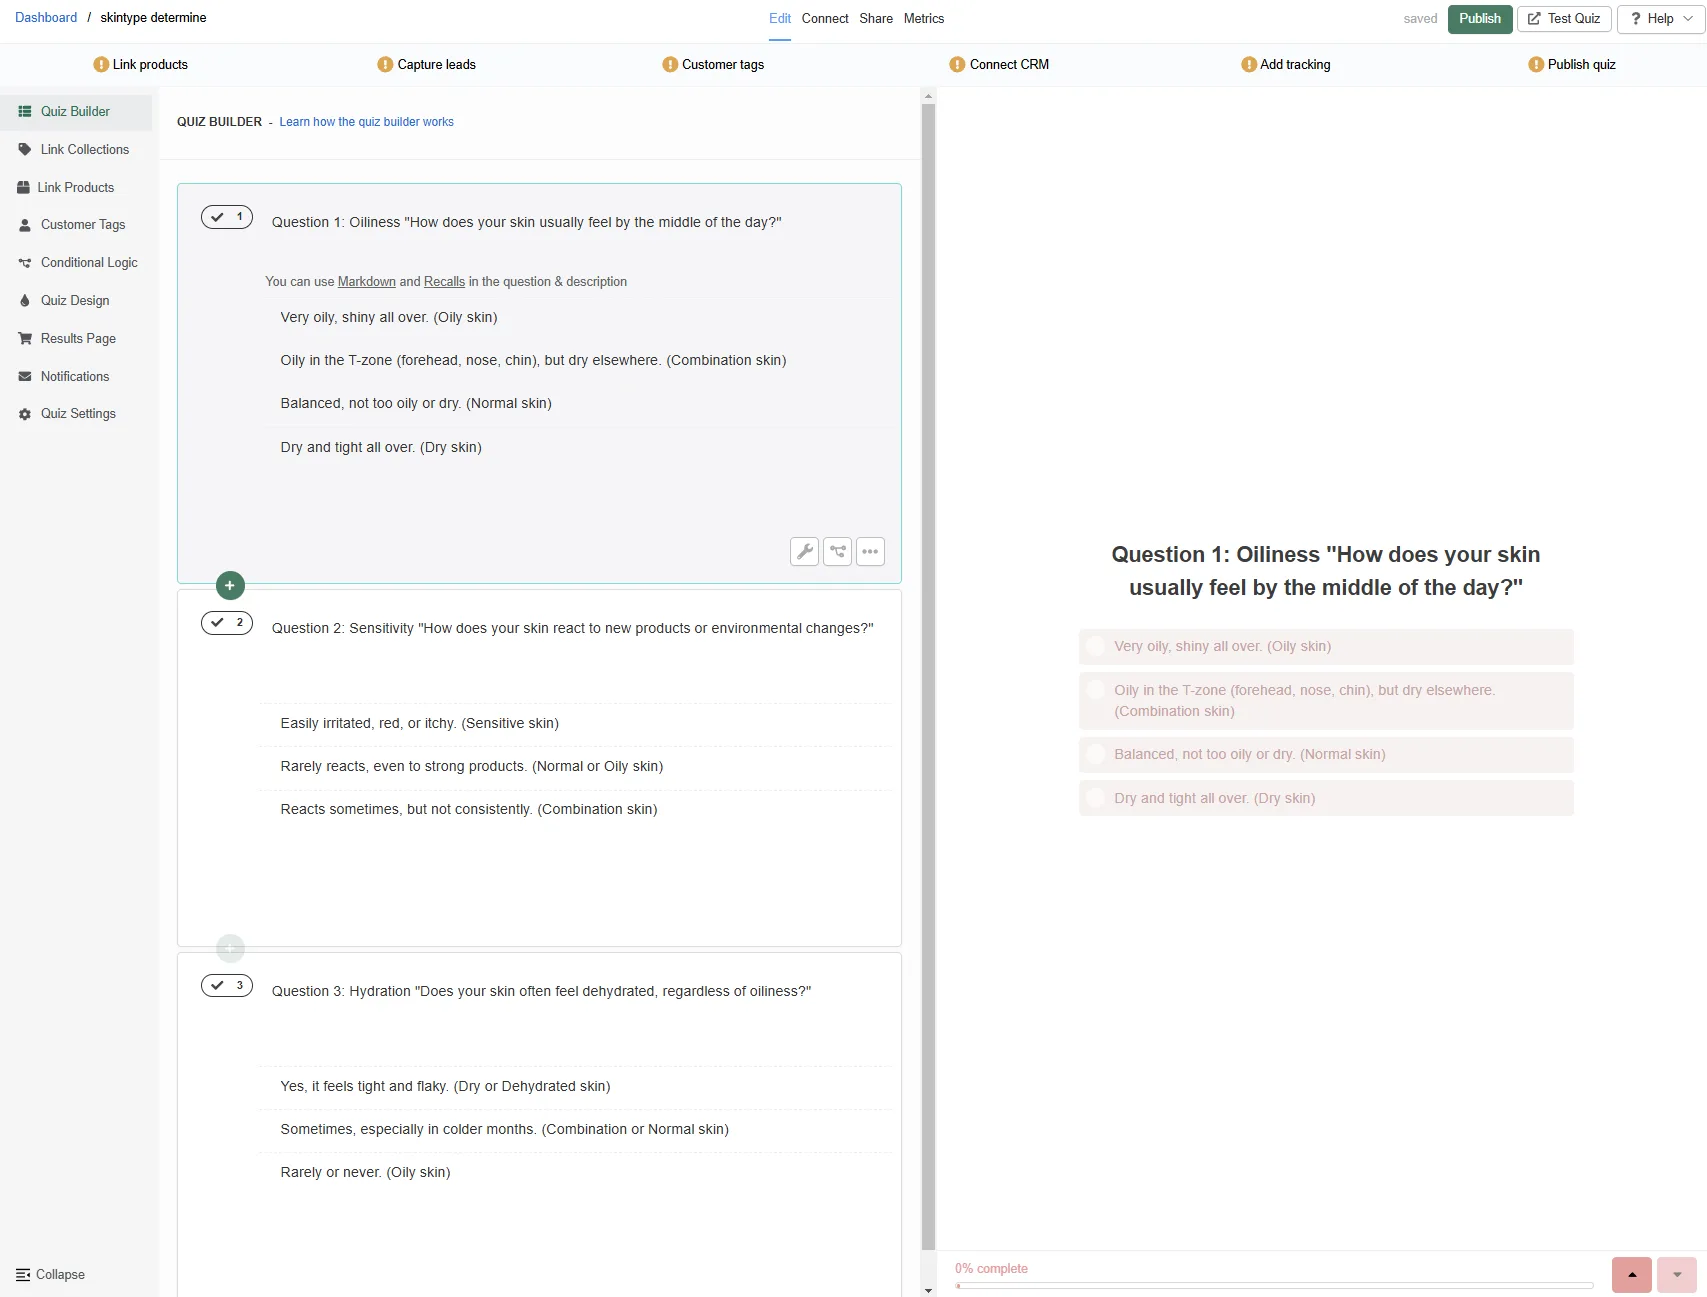Screen dimensions: 1707x1297
Task: Click the Connect CRM warning icon
Action: tap(957, 65)
